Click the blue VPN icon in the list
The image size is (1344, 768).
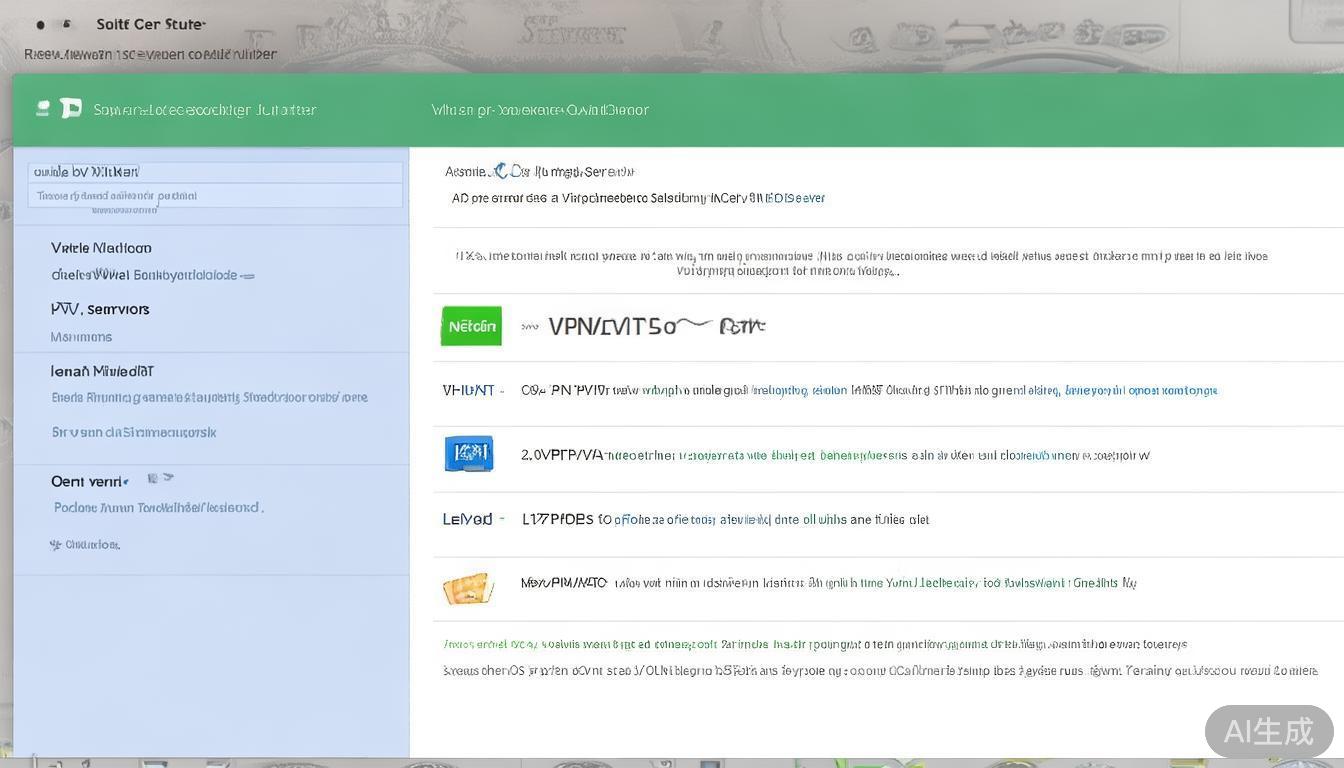coord(468,454)
